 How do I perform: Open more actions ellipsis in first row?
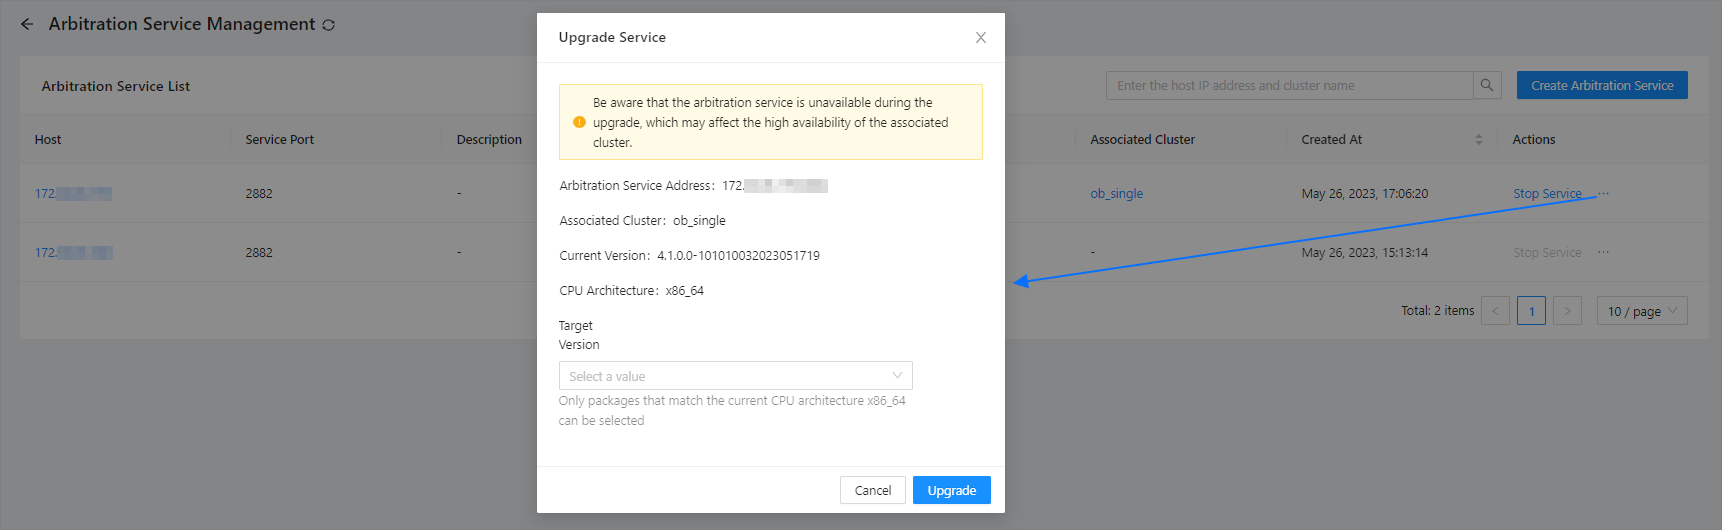click(x=1604, y=193)
